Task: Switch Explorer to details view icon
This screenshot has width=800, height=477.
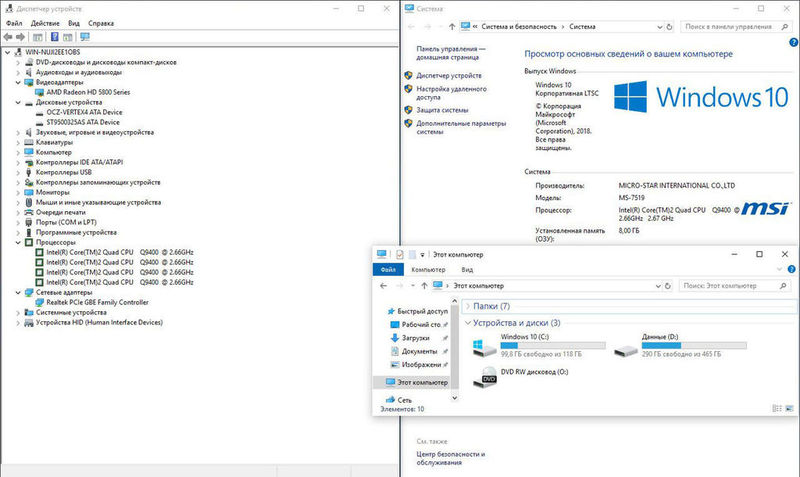Action: pos(777,408)
